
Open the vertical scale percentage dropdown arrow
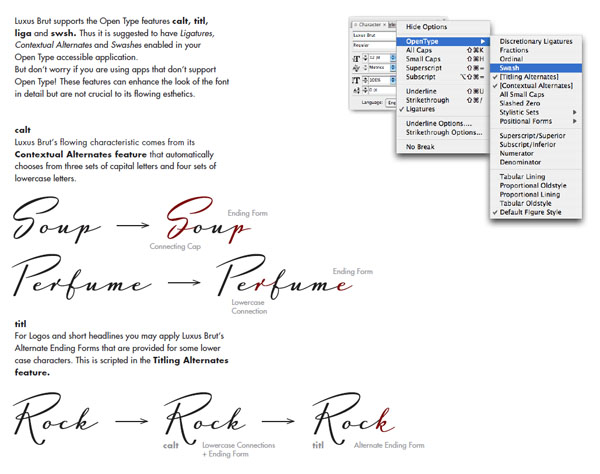click(x=393, y=80)
